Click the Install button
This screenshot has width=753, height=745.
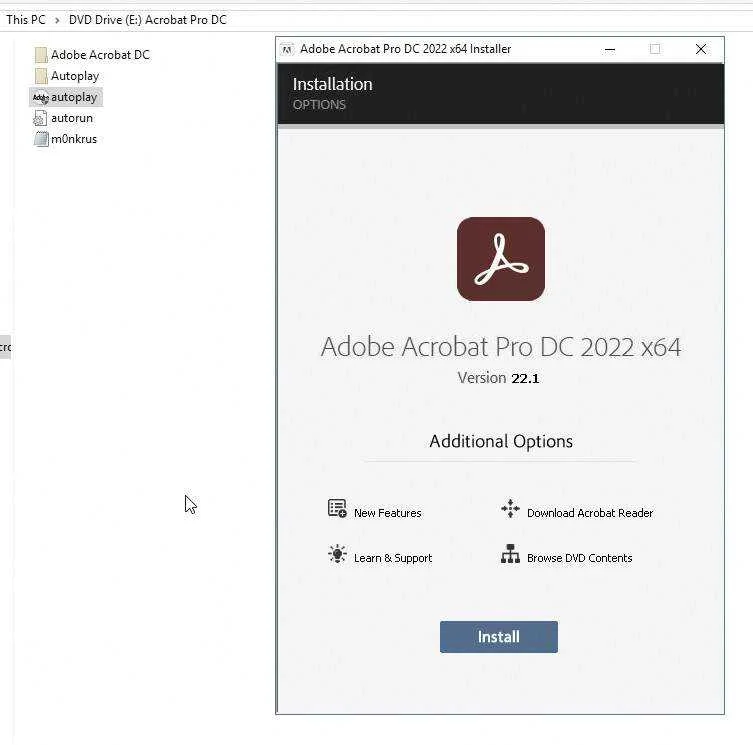click(498, 636)
